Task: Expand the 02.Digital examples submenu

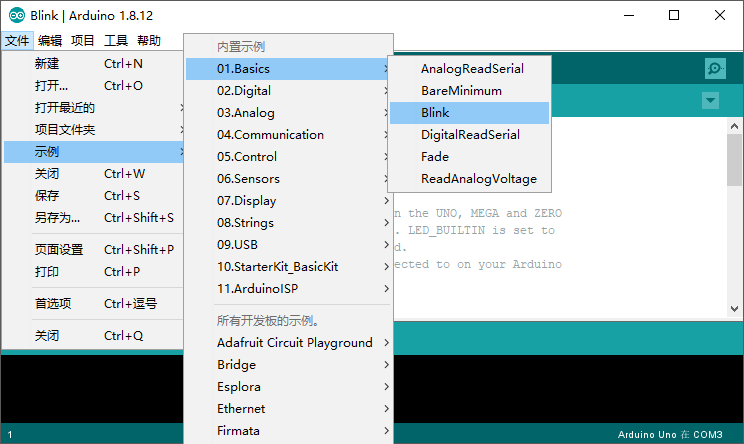Action: coord(288,91)
